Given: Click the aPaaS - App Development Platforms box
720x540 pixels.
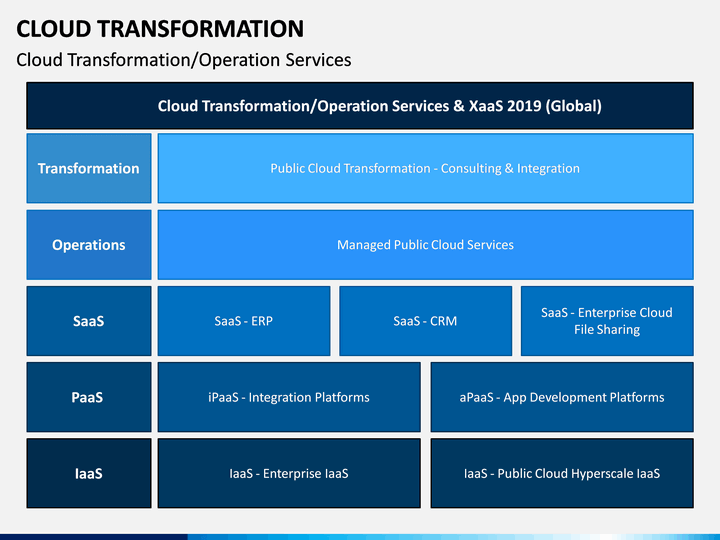Looking at the screenshot, I should (x=562, y=397).
